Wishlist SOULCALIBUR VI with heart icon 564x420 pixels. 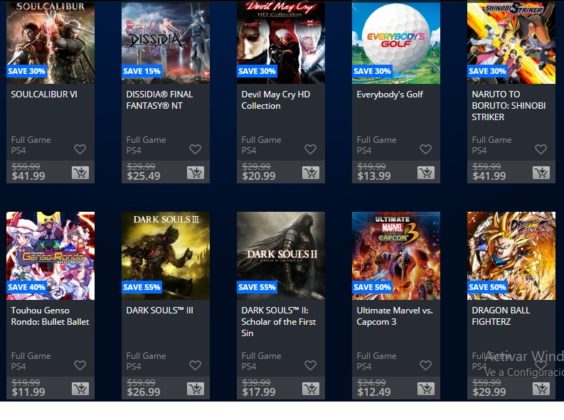pos(80,149)
